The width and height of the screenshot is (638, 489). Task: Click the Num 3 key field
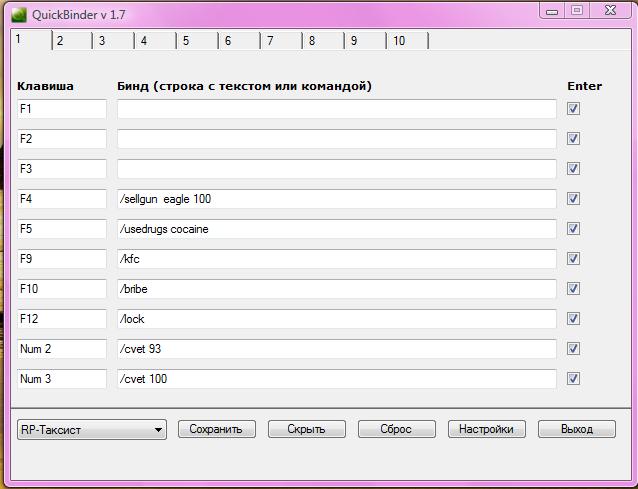[62, 379]
